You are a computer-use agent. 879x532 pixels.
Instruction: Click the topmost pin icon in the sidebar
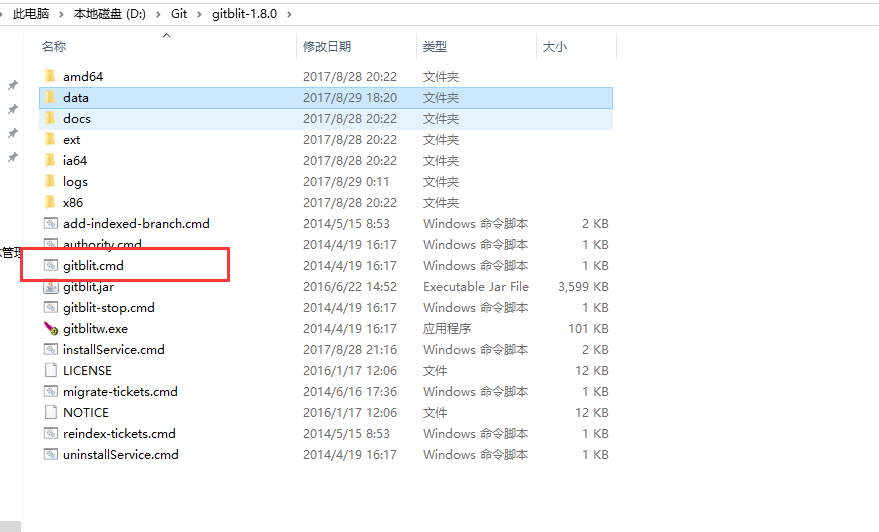point(12,85)
